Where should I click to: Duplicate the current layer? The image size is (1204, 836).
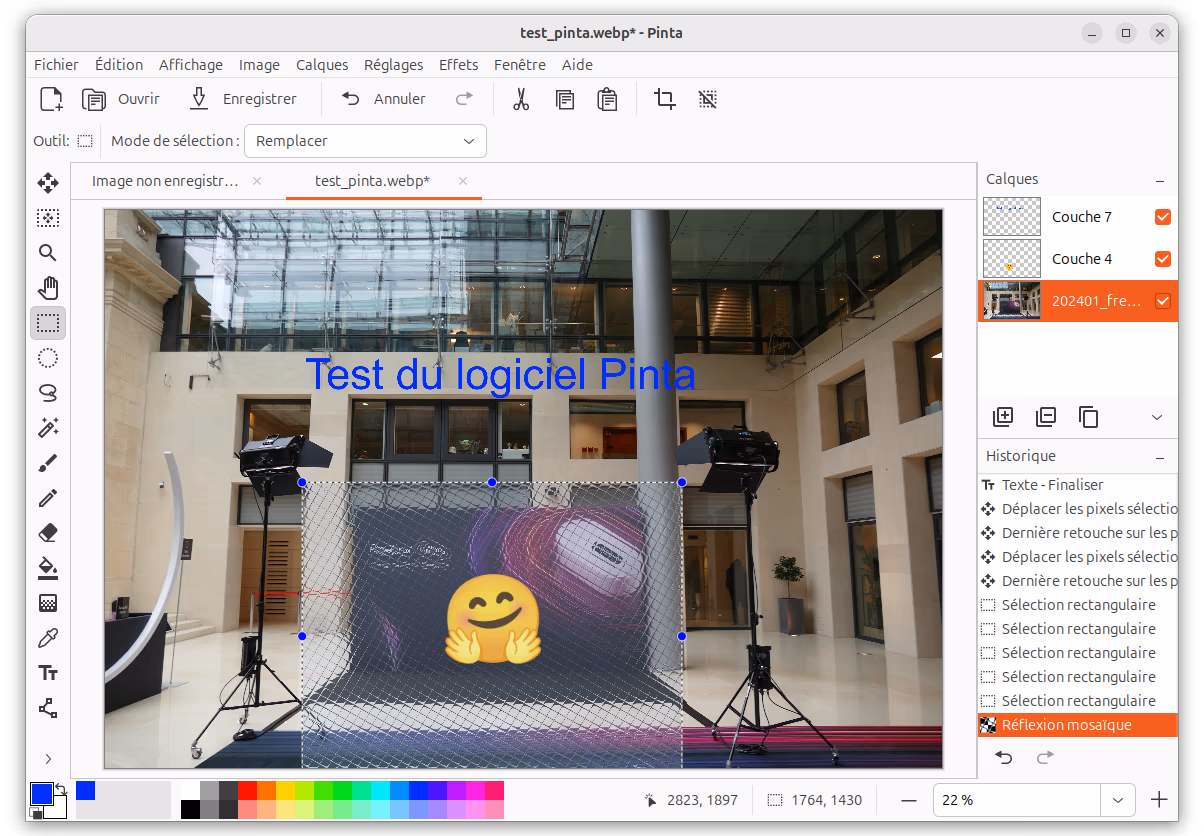1089,417
